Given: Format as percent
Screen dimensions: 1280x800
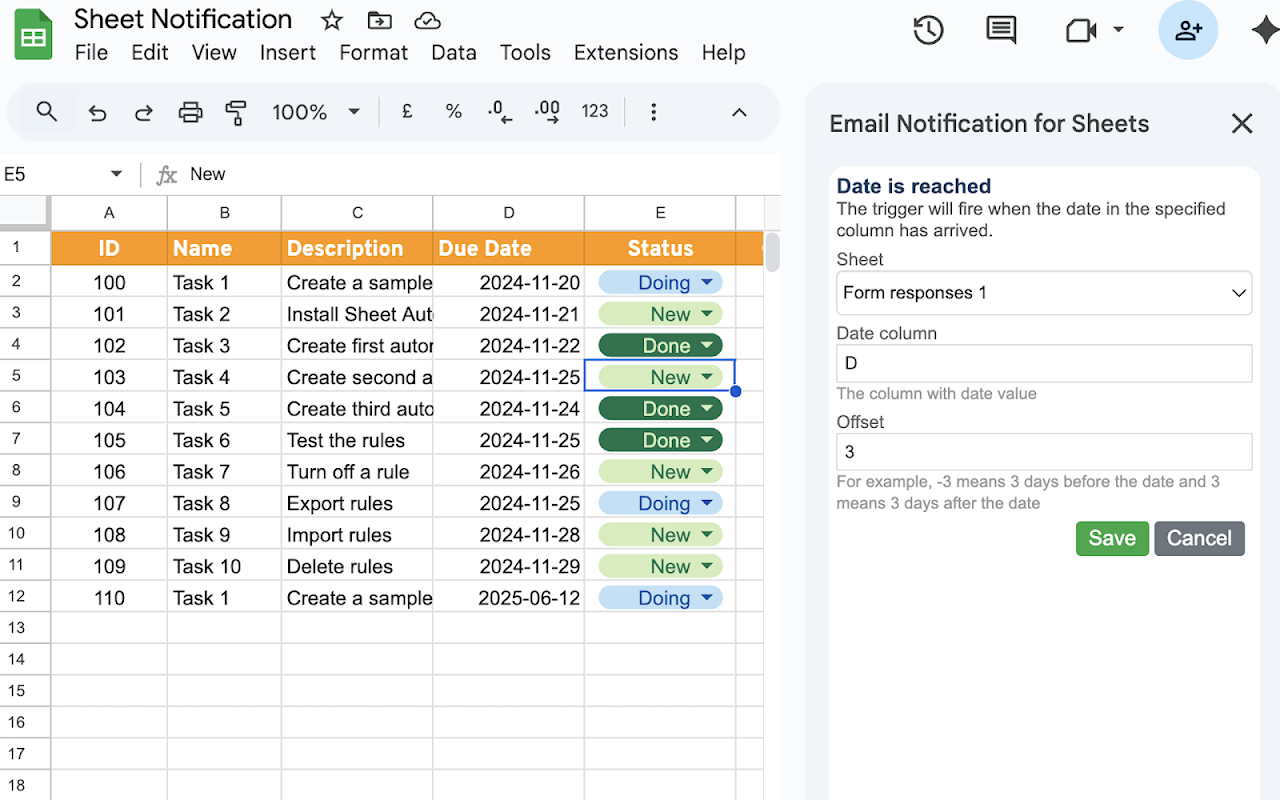Looking at the screenshot, I should [454, 112].
